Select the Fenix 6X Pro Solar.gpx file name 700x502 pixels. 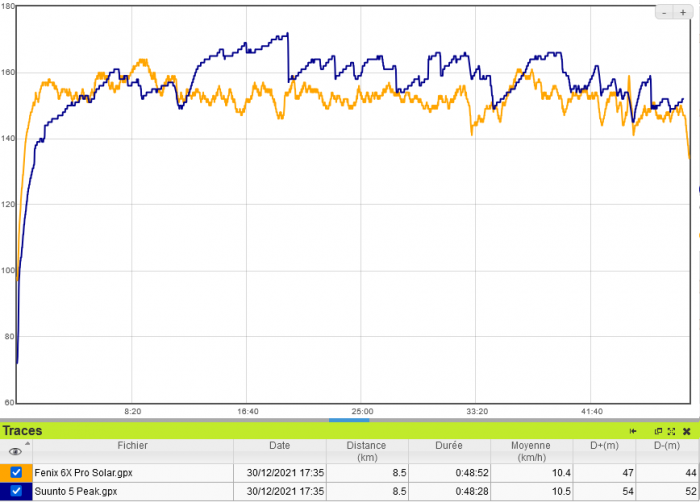pos(83,472)
